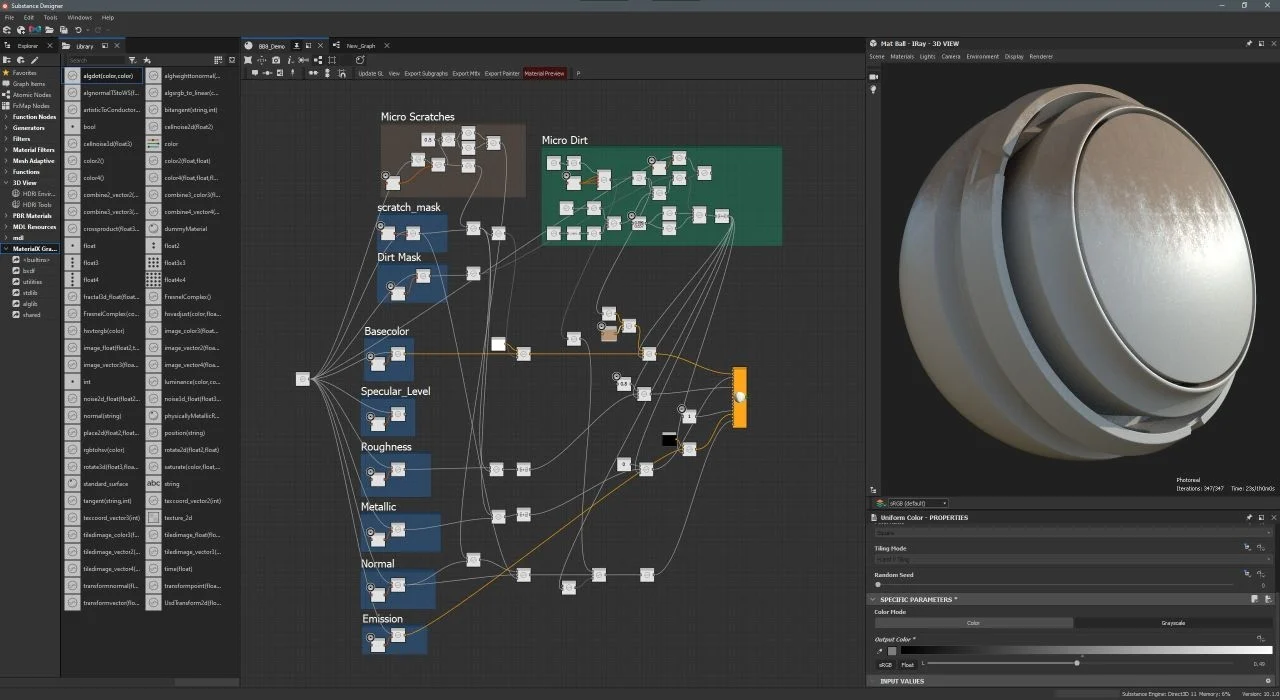
Task: Select the eyedropper next to Output Color
Action: click(x=879, y=651)
